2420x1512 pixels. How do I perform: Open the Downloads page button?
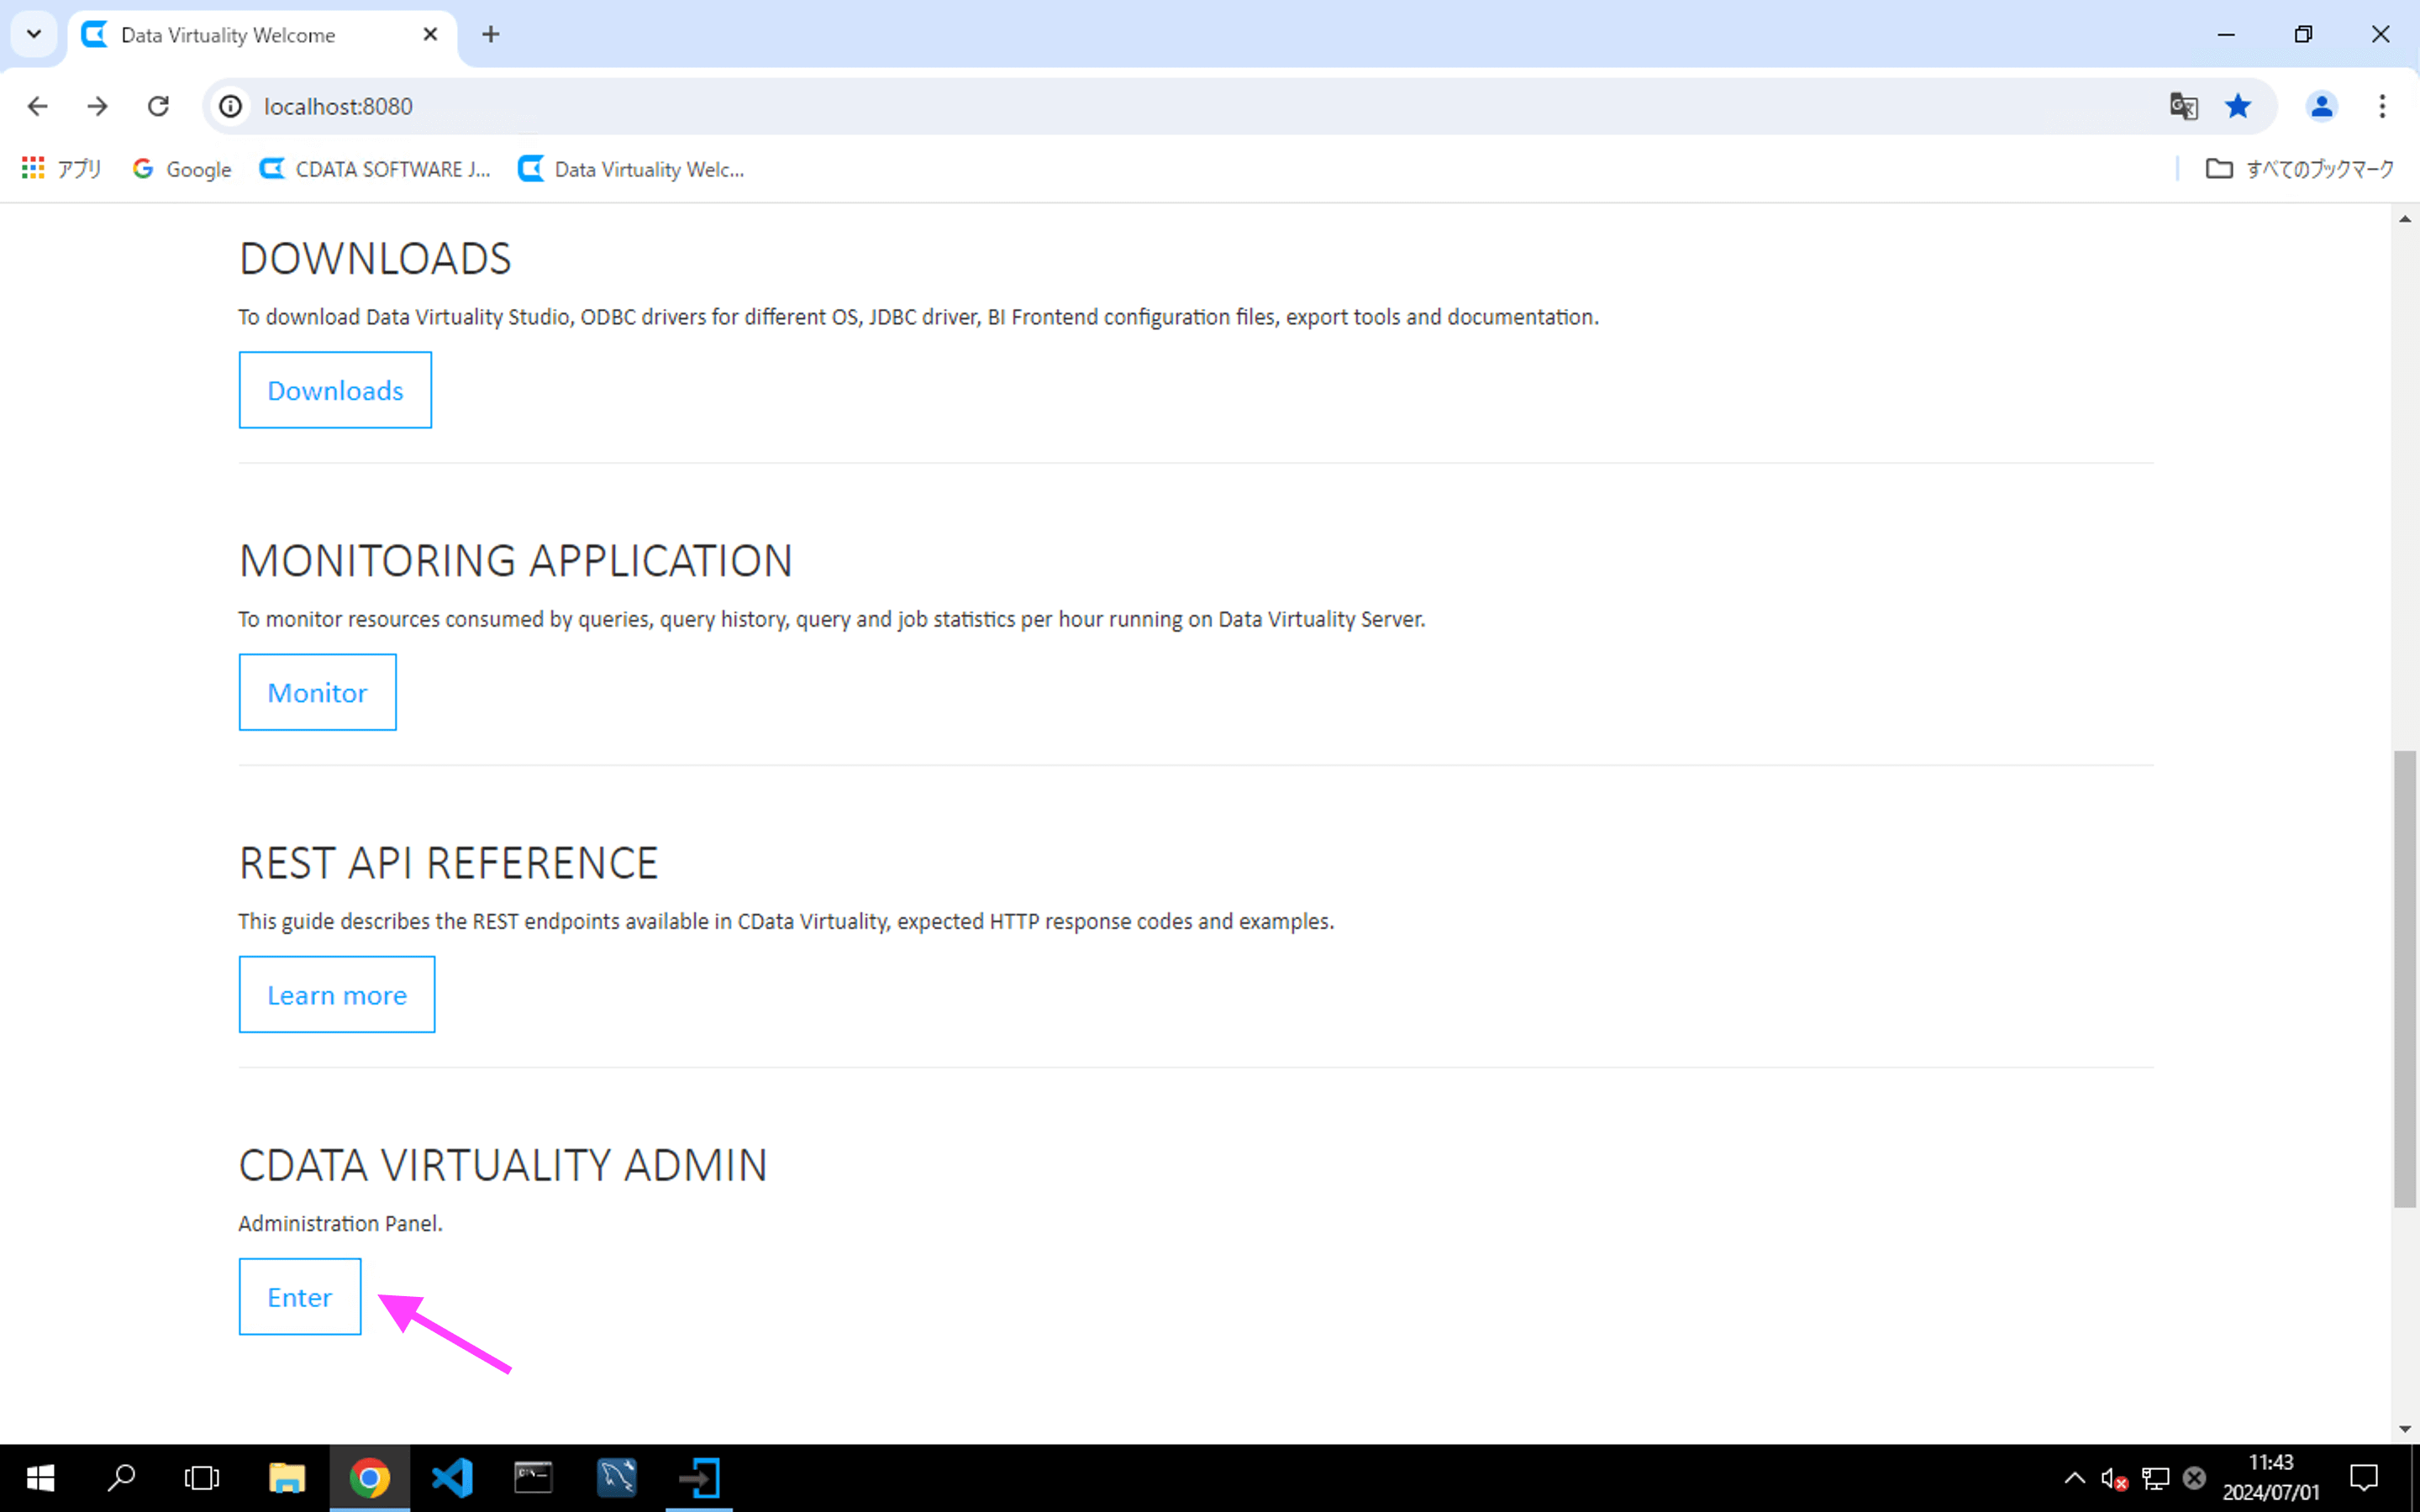[335, 390]
